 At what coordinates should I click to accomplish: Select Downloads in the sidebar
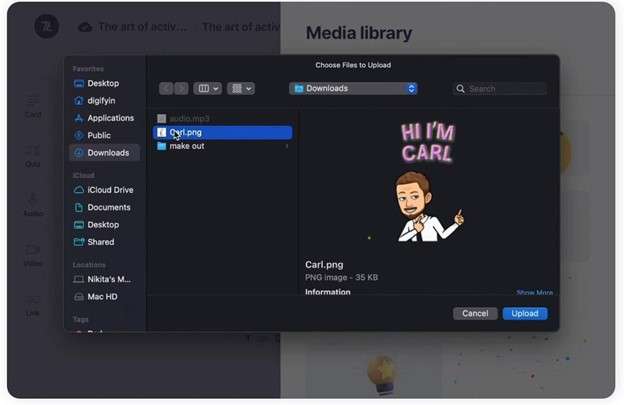[105, 153]
